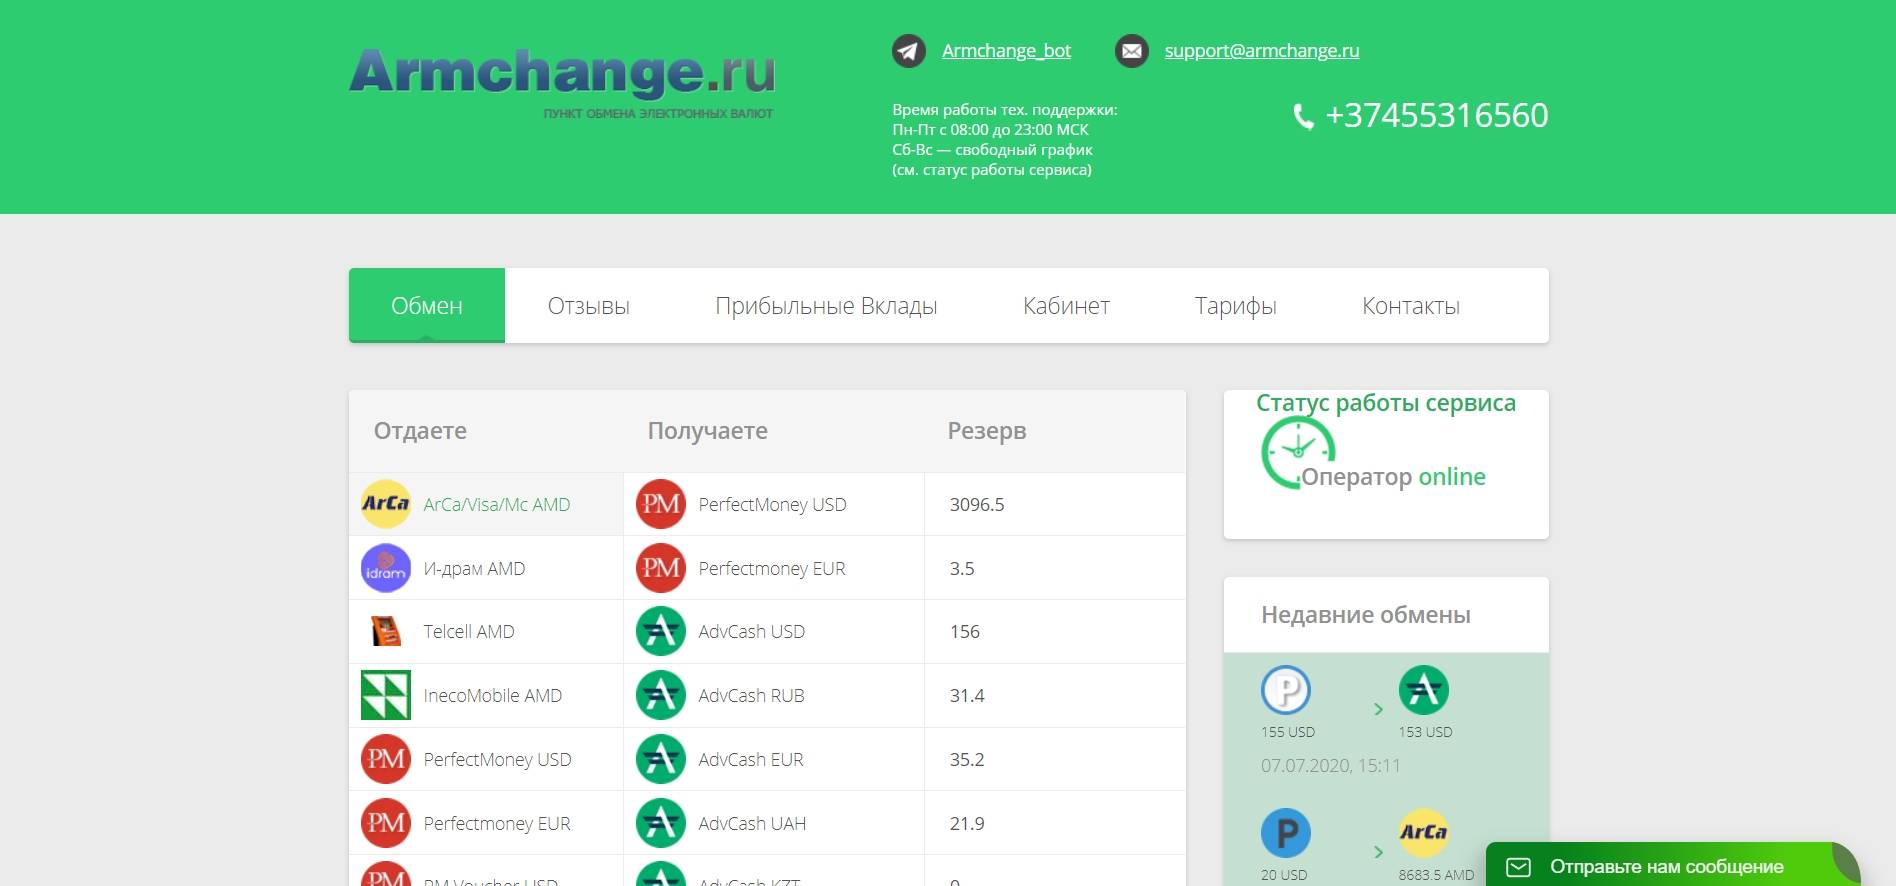
Task: Click the AdvCash USD icon
Action: point(661,631)
